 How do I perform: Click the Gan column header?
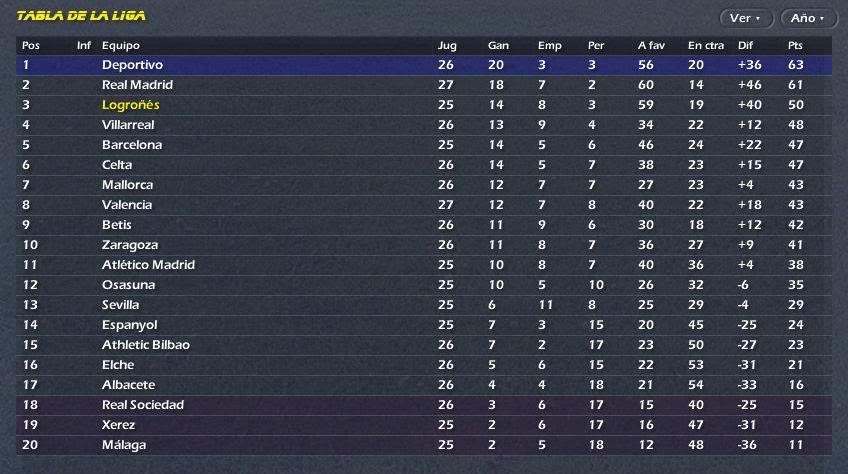pyautogui.click(x=498, y=45)
